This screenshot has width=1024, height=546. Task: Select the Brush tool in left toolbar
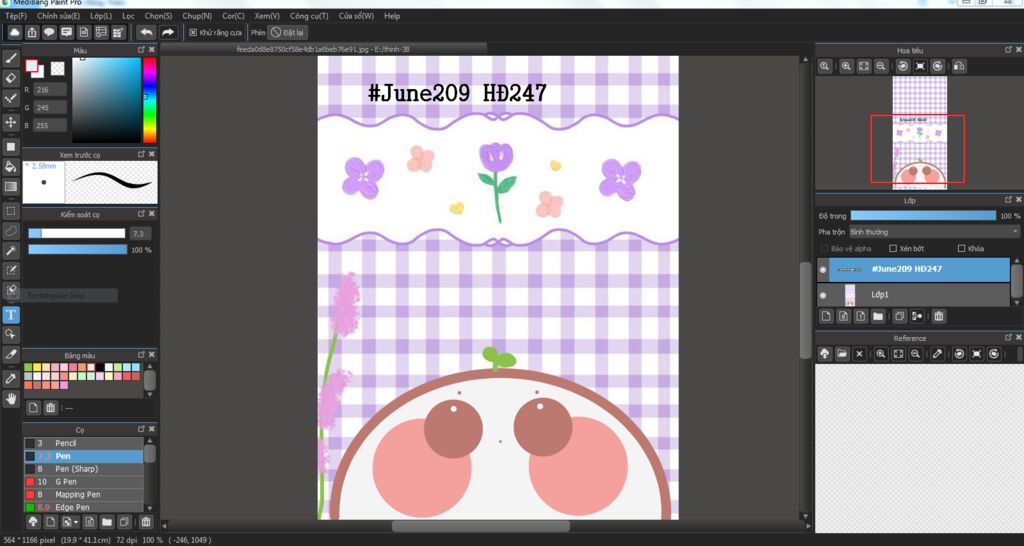tap(10, 59)
